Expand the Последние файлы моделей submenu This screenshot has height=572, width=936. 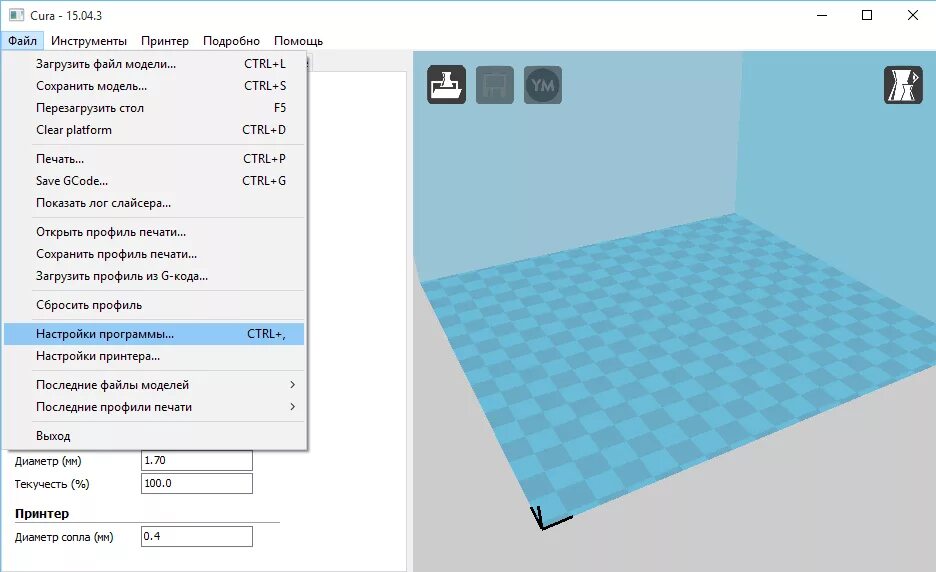pos(154,385)
